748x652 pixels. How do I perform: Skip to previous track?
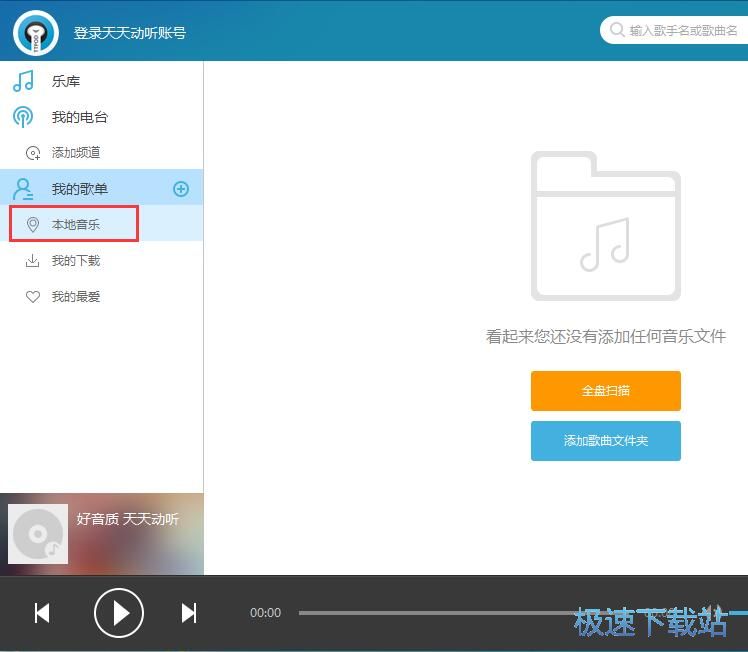(42, 613)
